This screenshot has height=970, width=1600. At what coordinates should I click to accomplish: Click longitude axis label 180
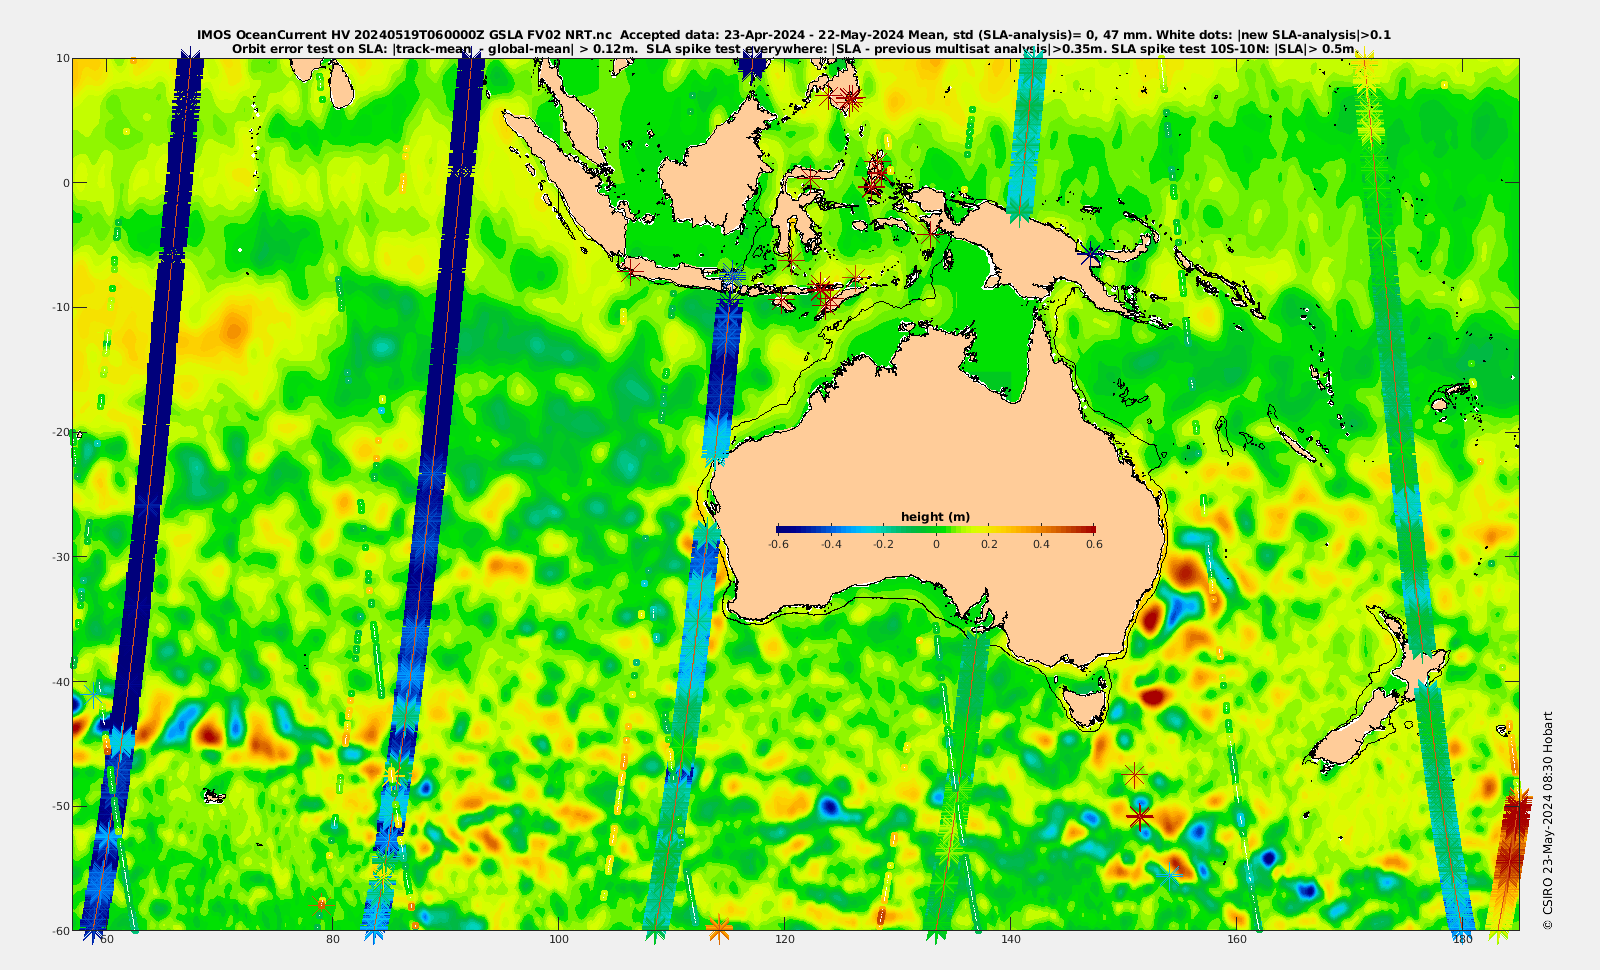1463,940
